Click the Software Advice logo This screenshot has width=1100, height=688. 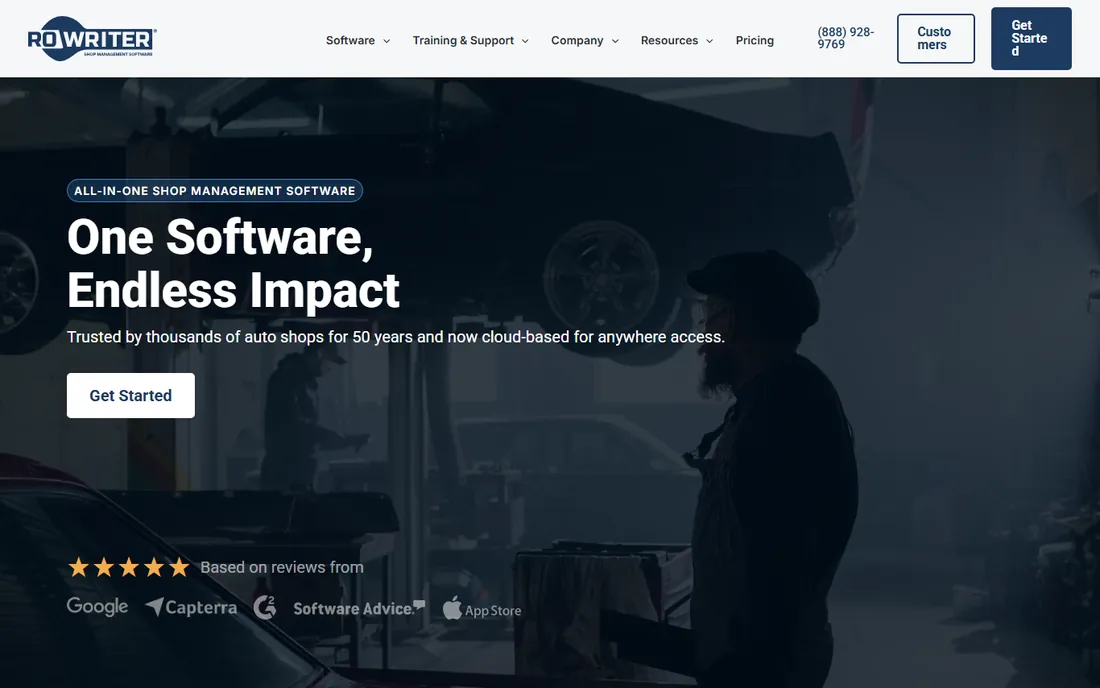coord(359,608)
